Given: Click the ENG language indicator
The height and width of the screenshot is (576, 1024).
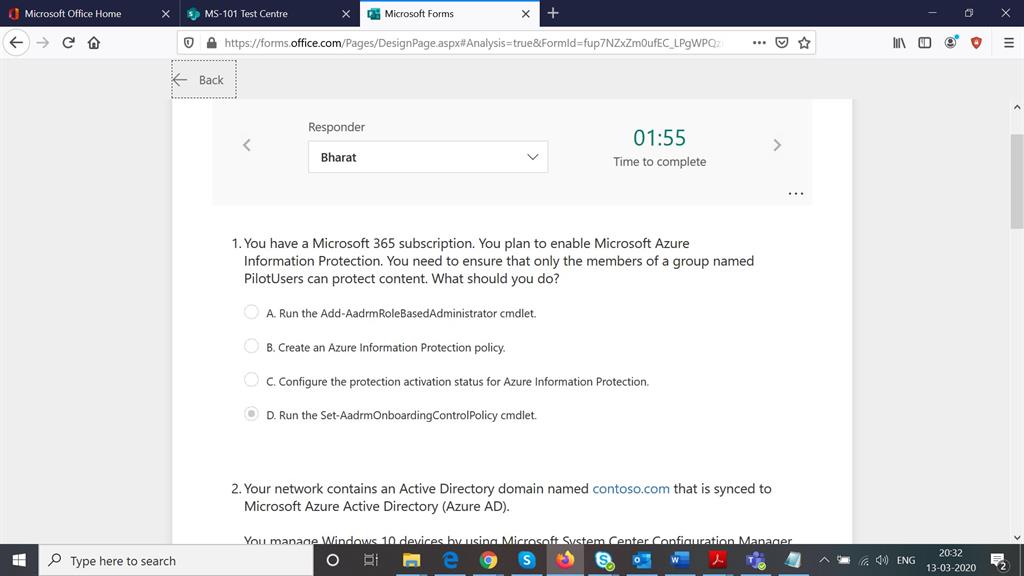Looking at the screenshot, I should [x=906, y=560].
